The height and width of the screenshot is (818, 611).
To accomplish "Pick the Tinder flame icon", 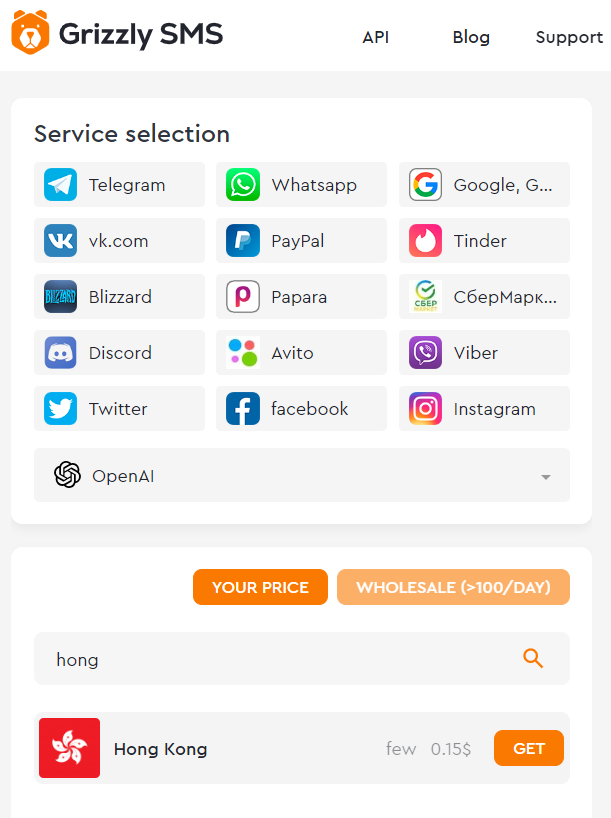I will 425,240.
